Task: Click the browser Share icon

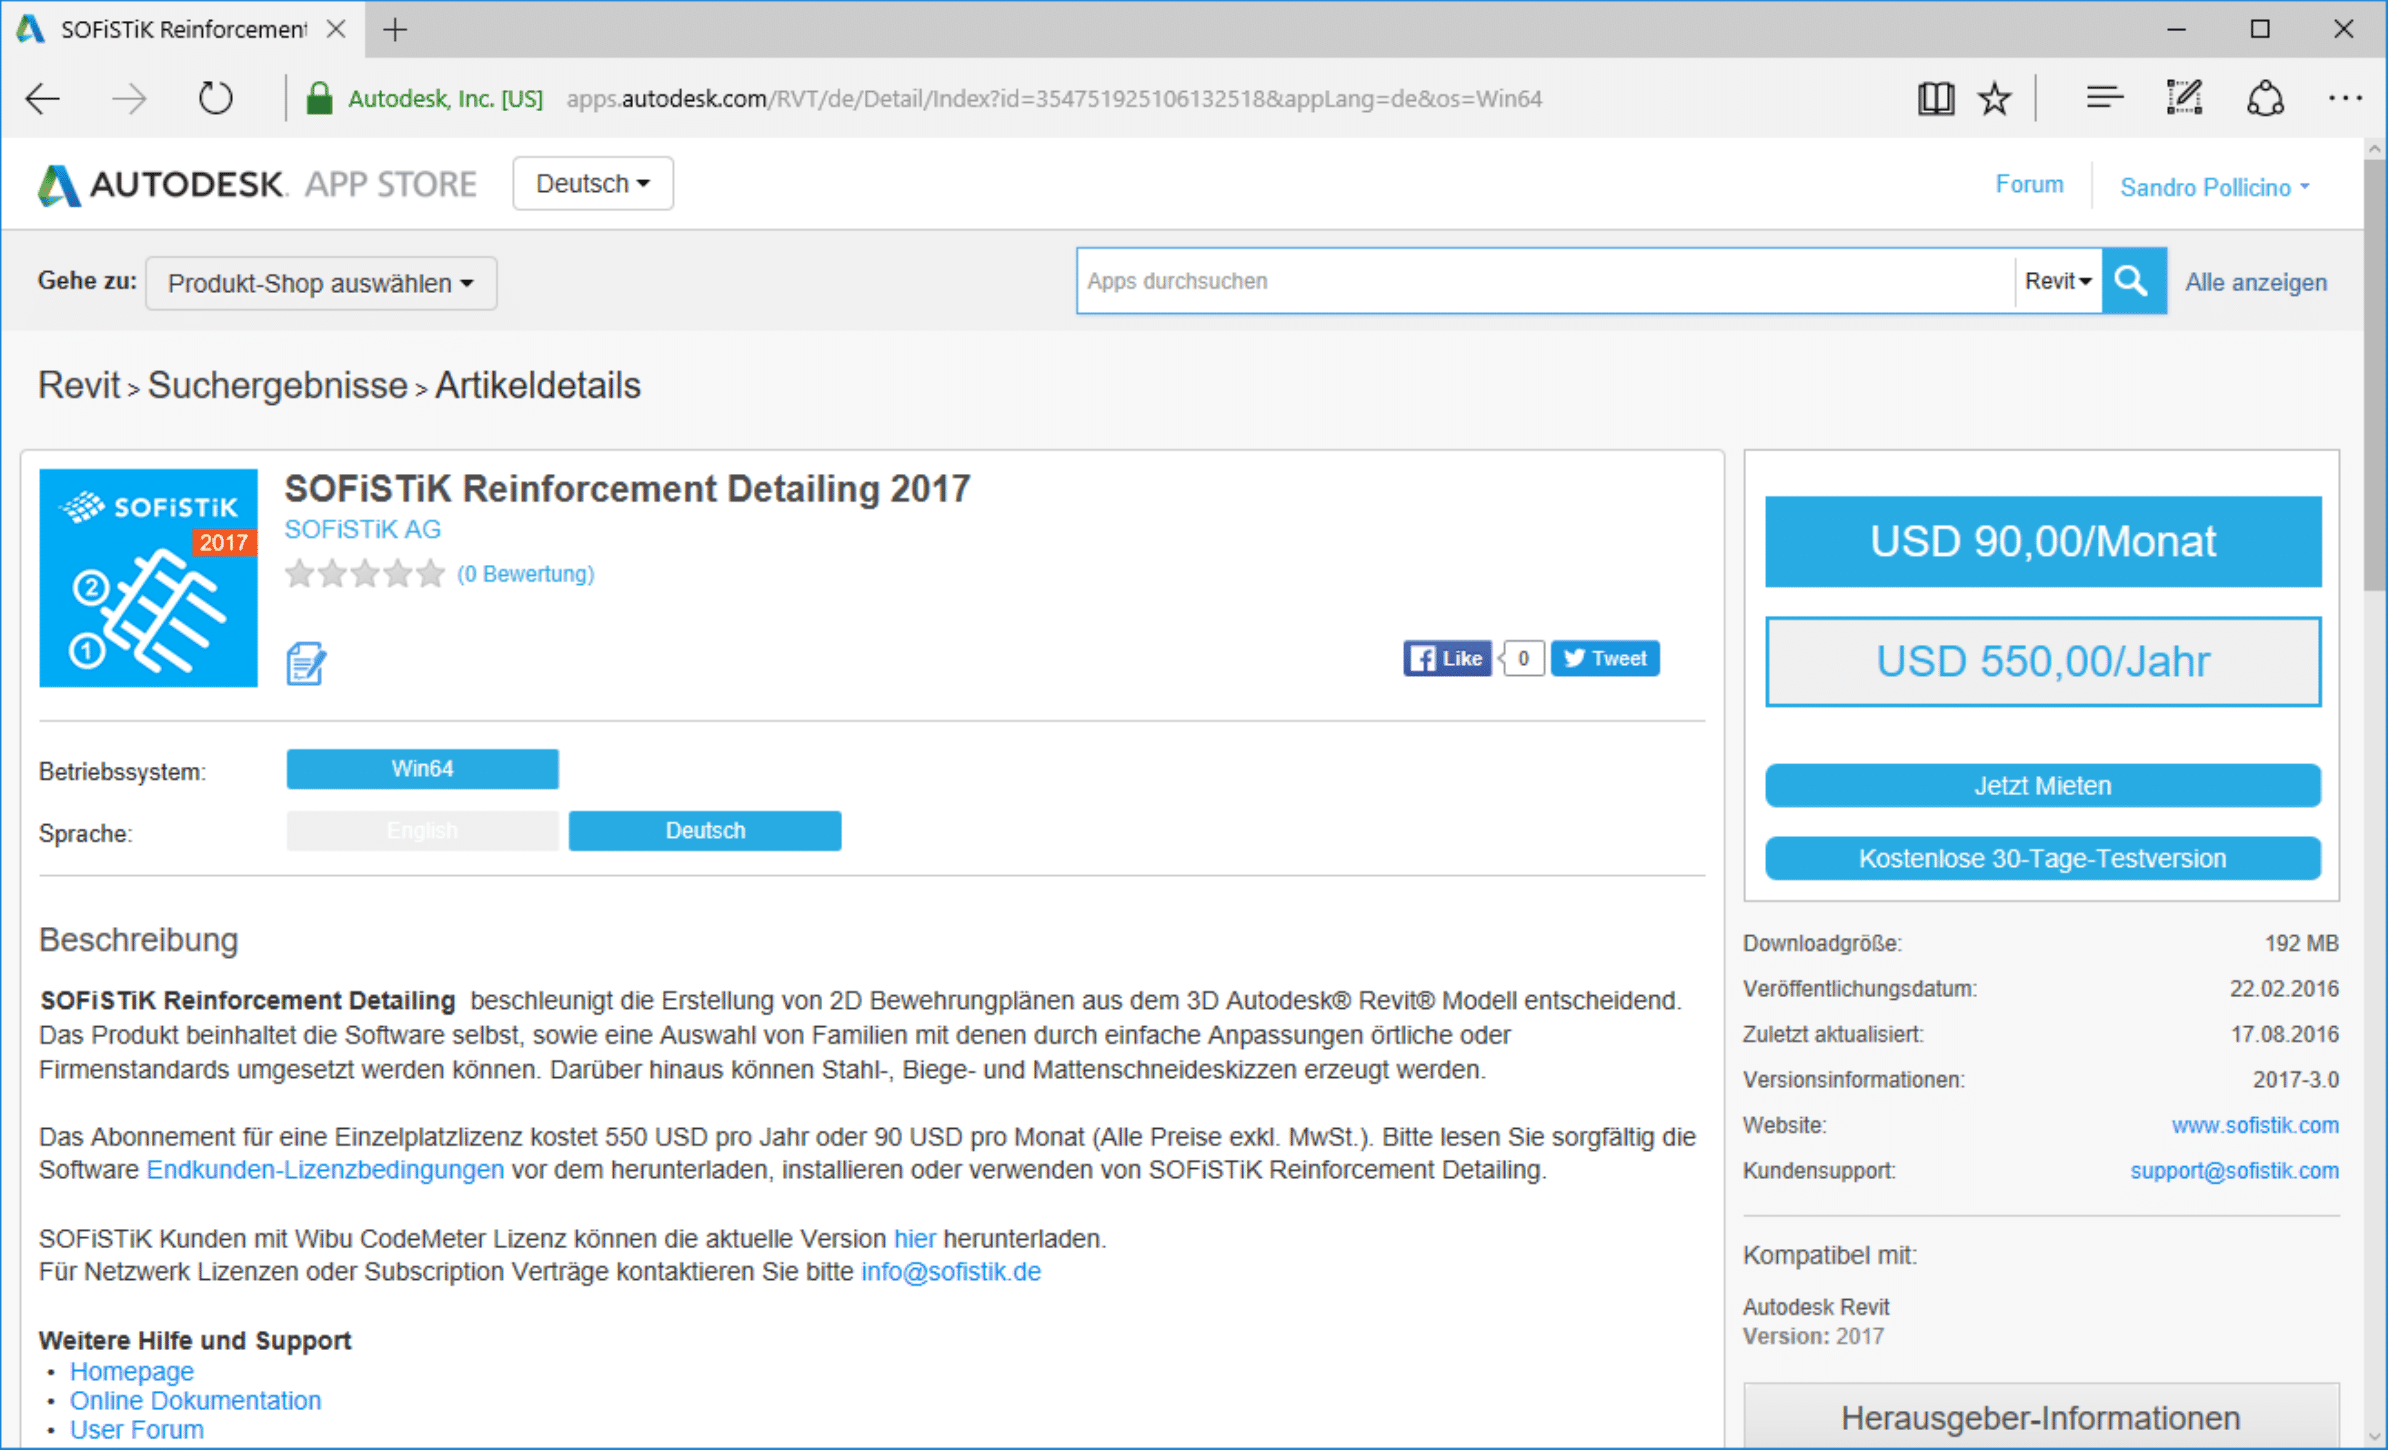Action: click(x=2265, y=98)
